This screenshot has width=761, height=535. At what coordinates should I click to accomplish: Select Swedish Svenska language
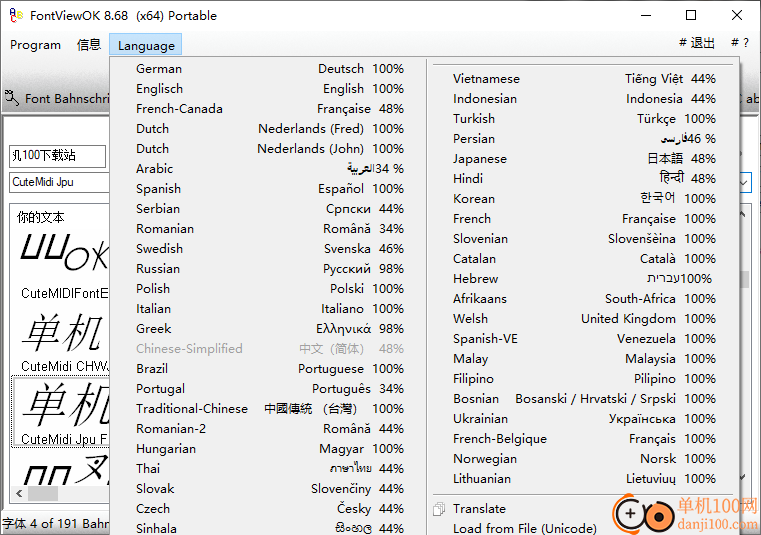tap(268, 249)
